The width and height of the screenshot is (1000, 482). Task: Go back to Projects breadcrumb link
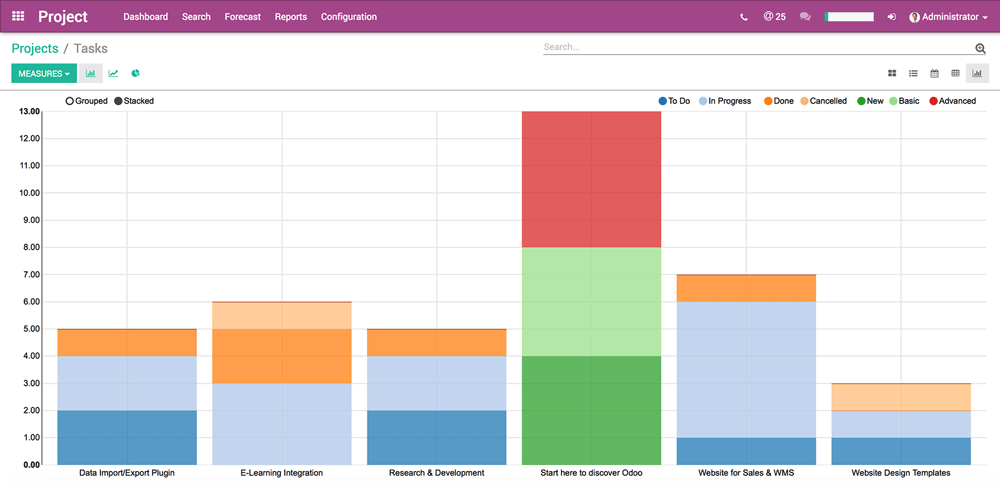coord(35,48)
